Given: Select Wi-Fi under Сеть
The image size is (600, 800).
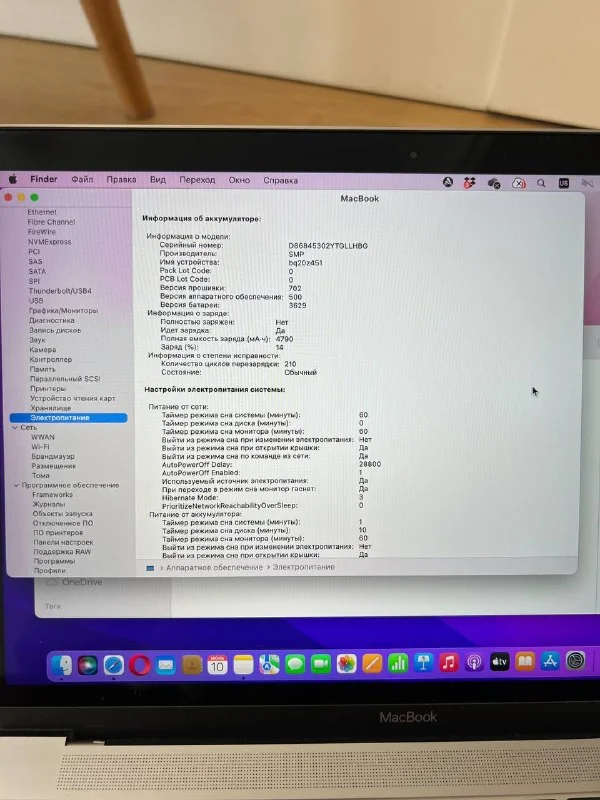Looking at the screenshot, I should [40, 447].
